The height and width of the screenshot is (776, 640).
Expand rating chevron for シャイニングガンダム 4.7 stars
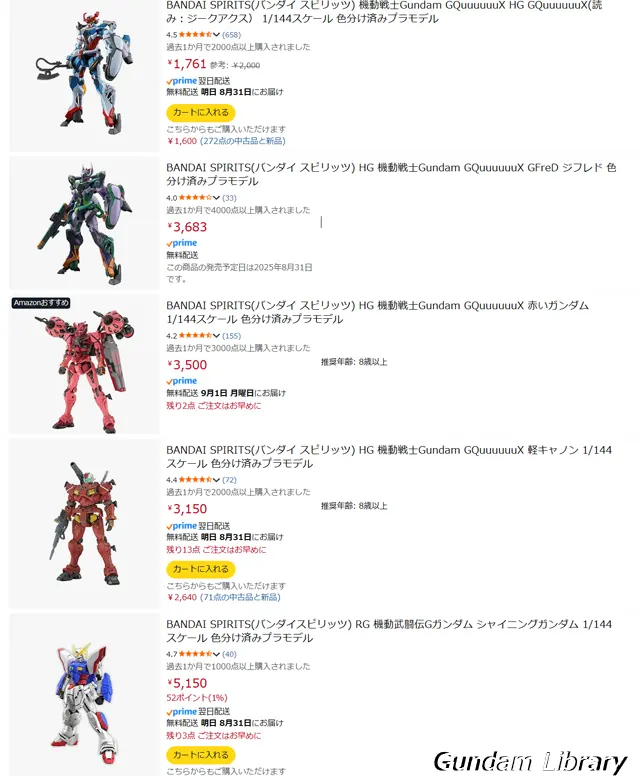pos(216,654)
